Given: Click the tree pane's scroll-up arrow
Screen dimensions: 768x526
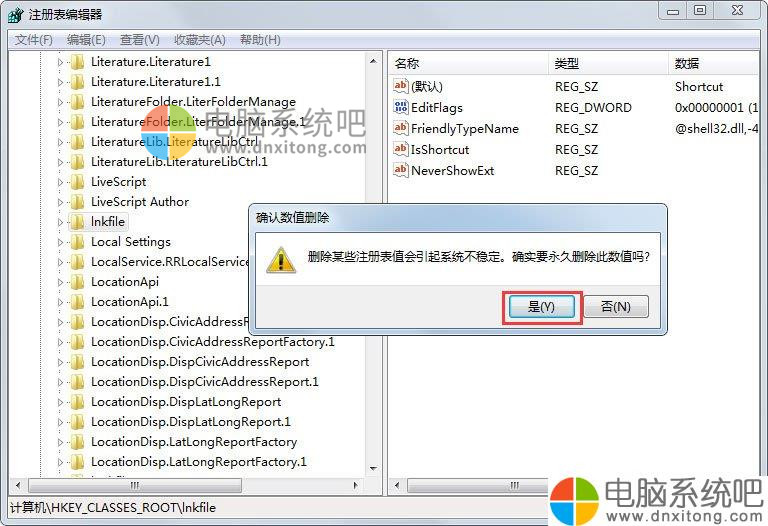Looking at the screenshot, I should 374,61.
